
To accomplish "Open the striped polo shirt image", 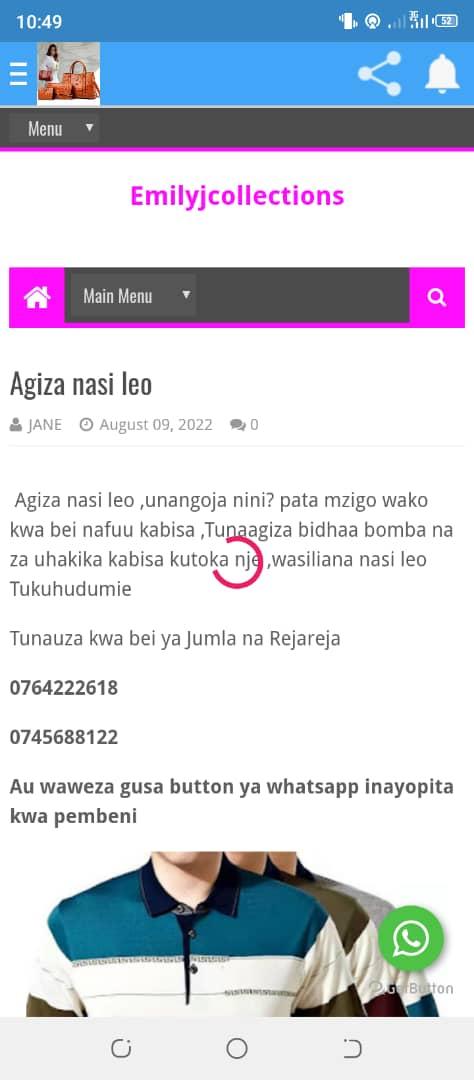I will [x=234, y=934].
